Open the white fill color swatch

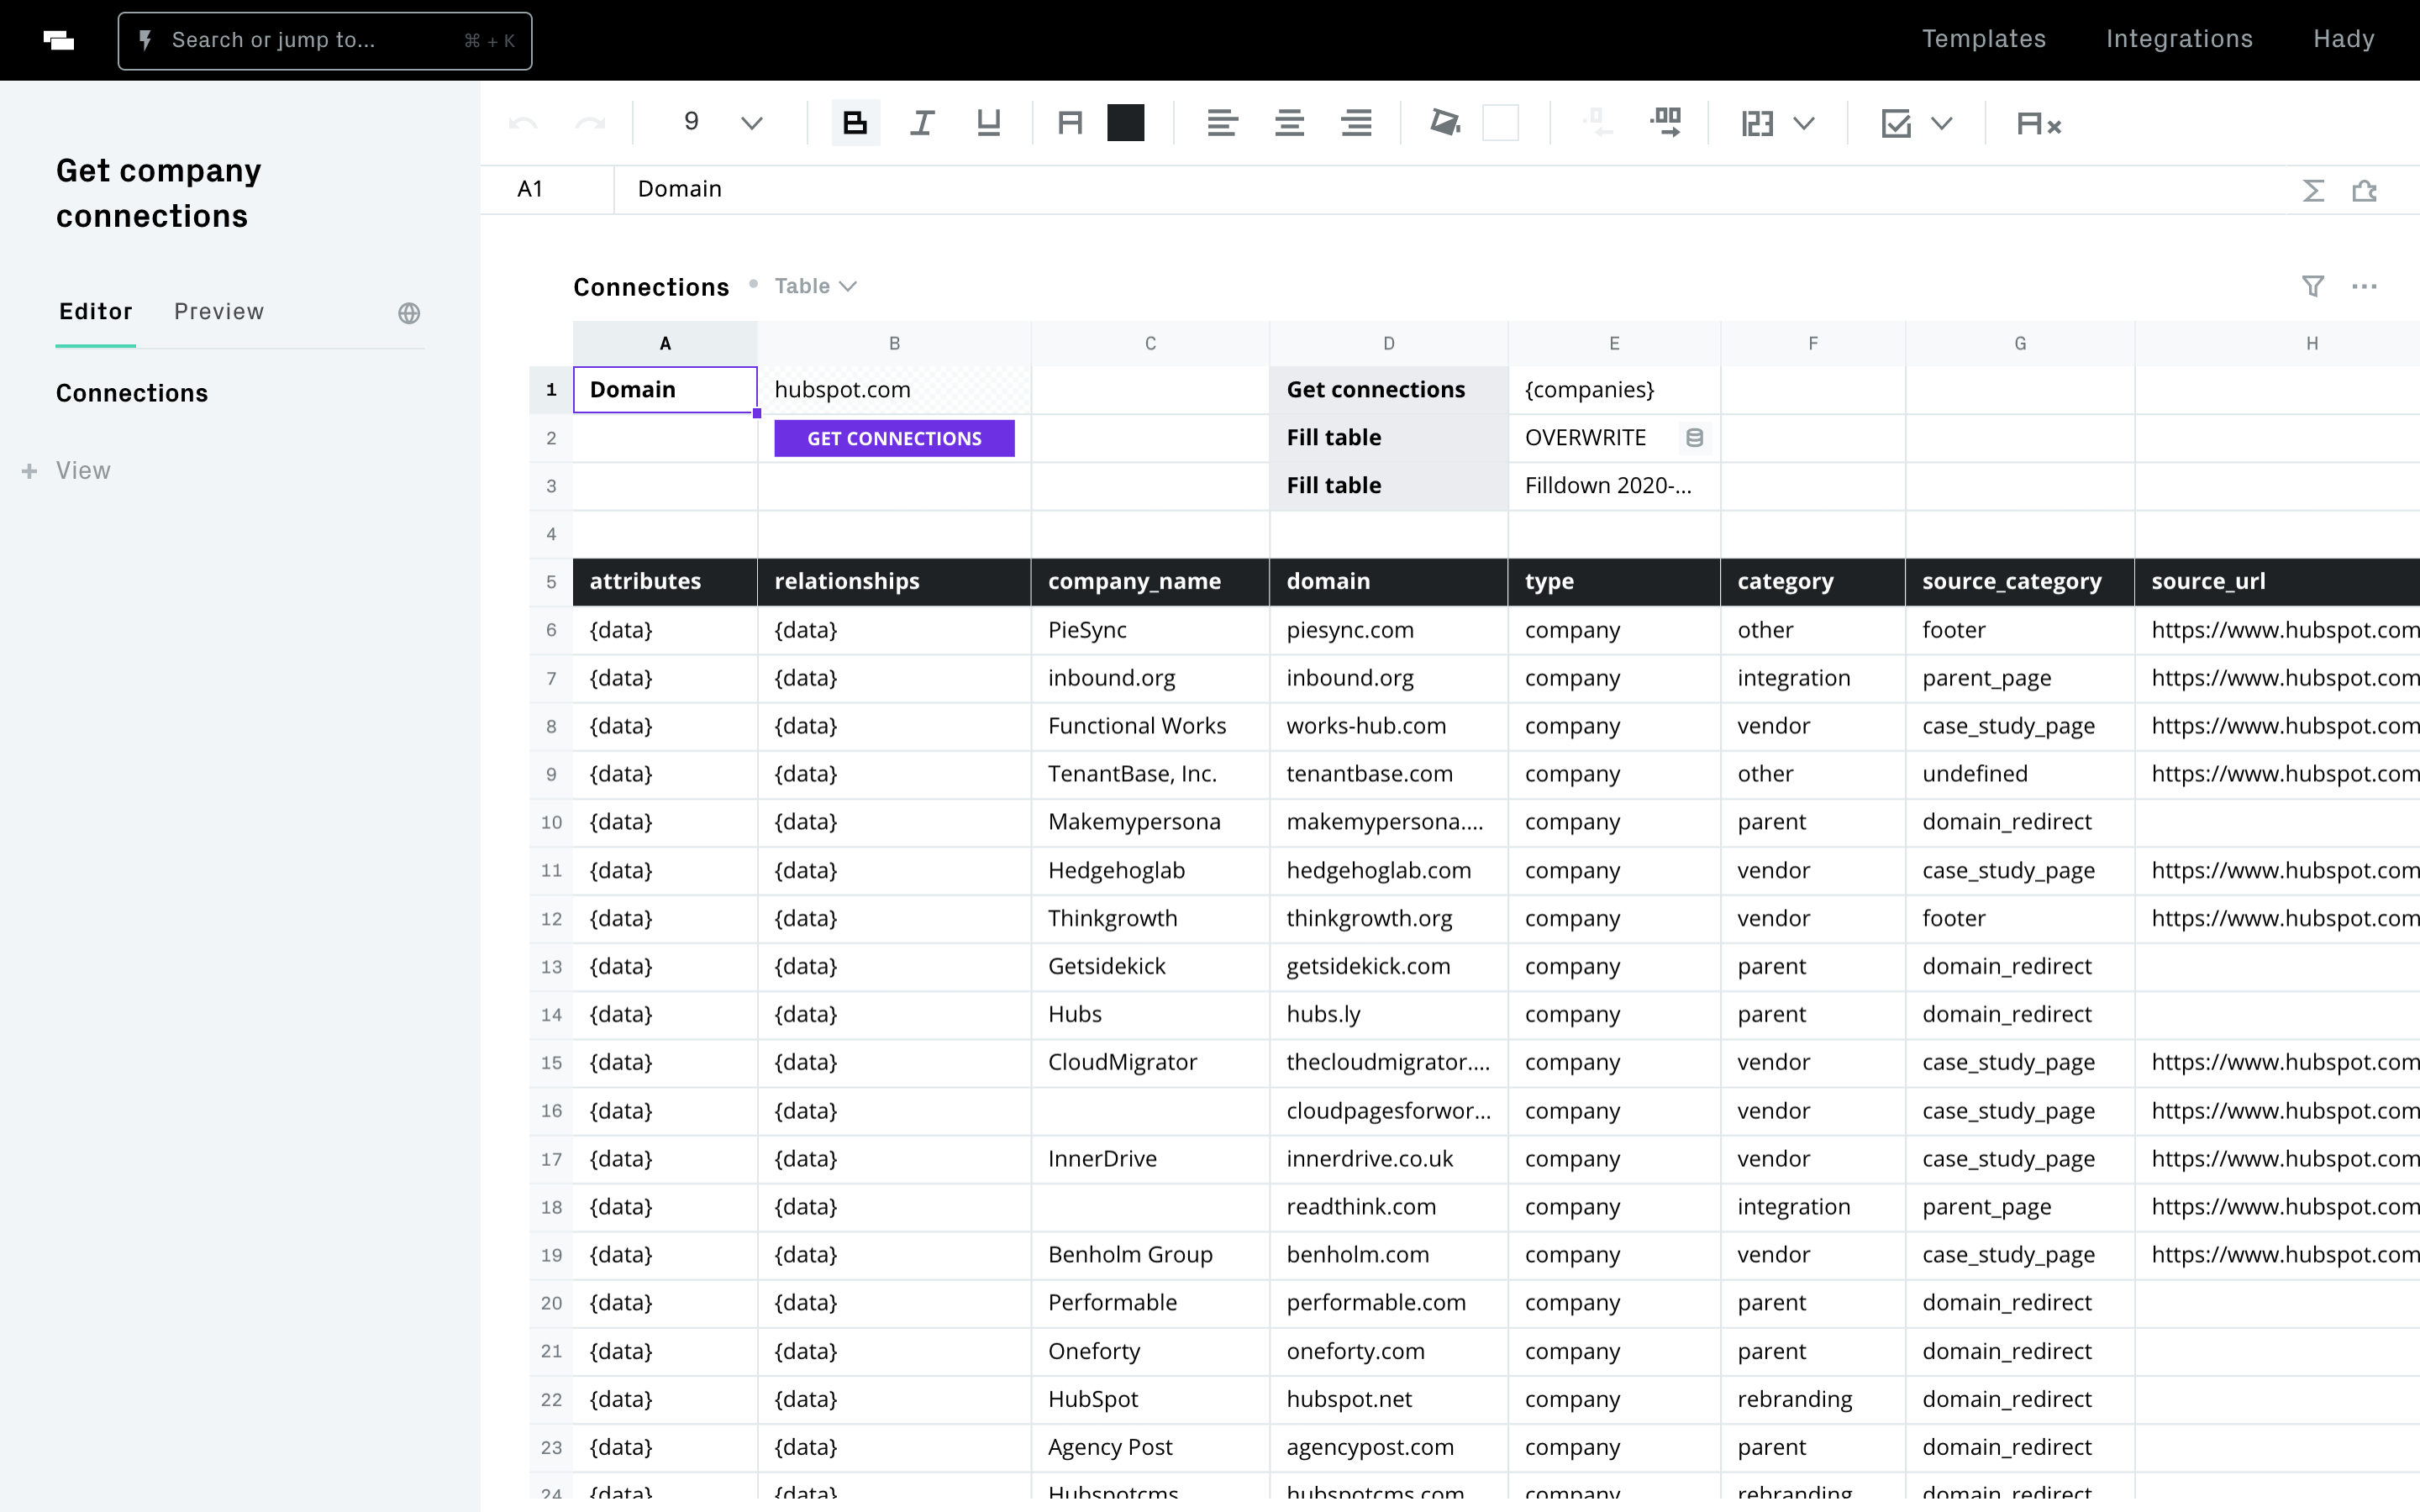[1500, 123]
